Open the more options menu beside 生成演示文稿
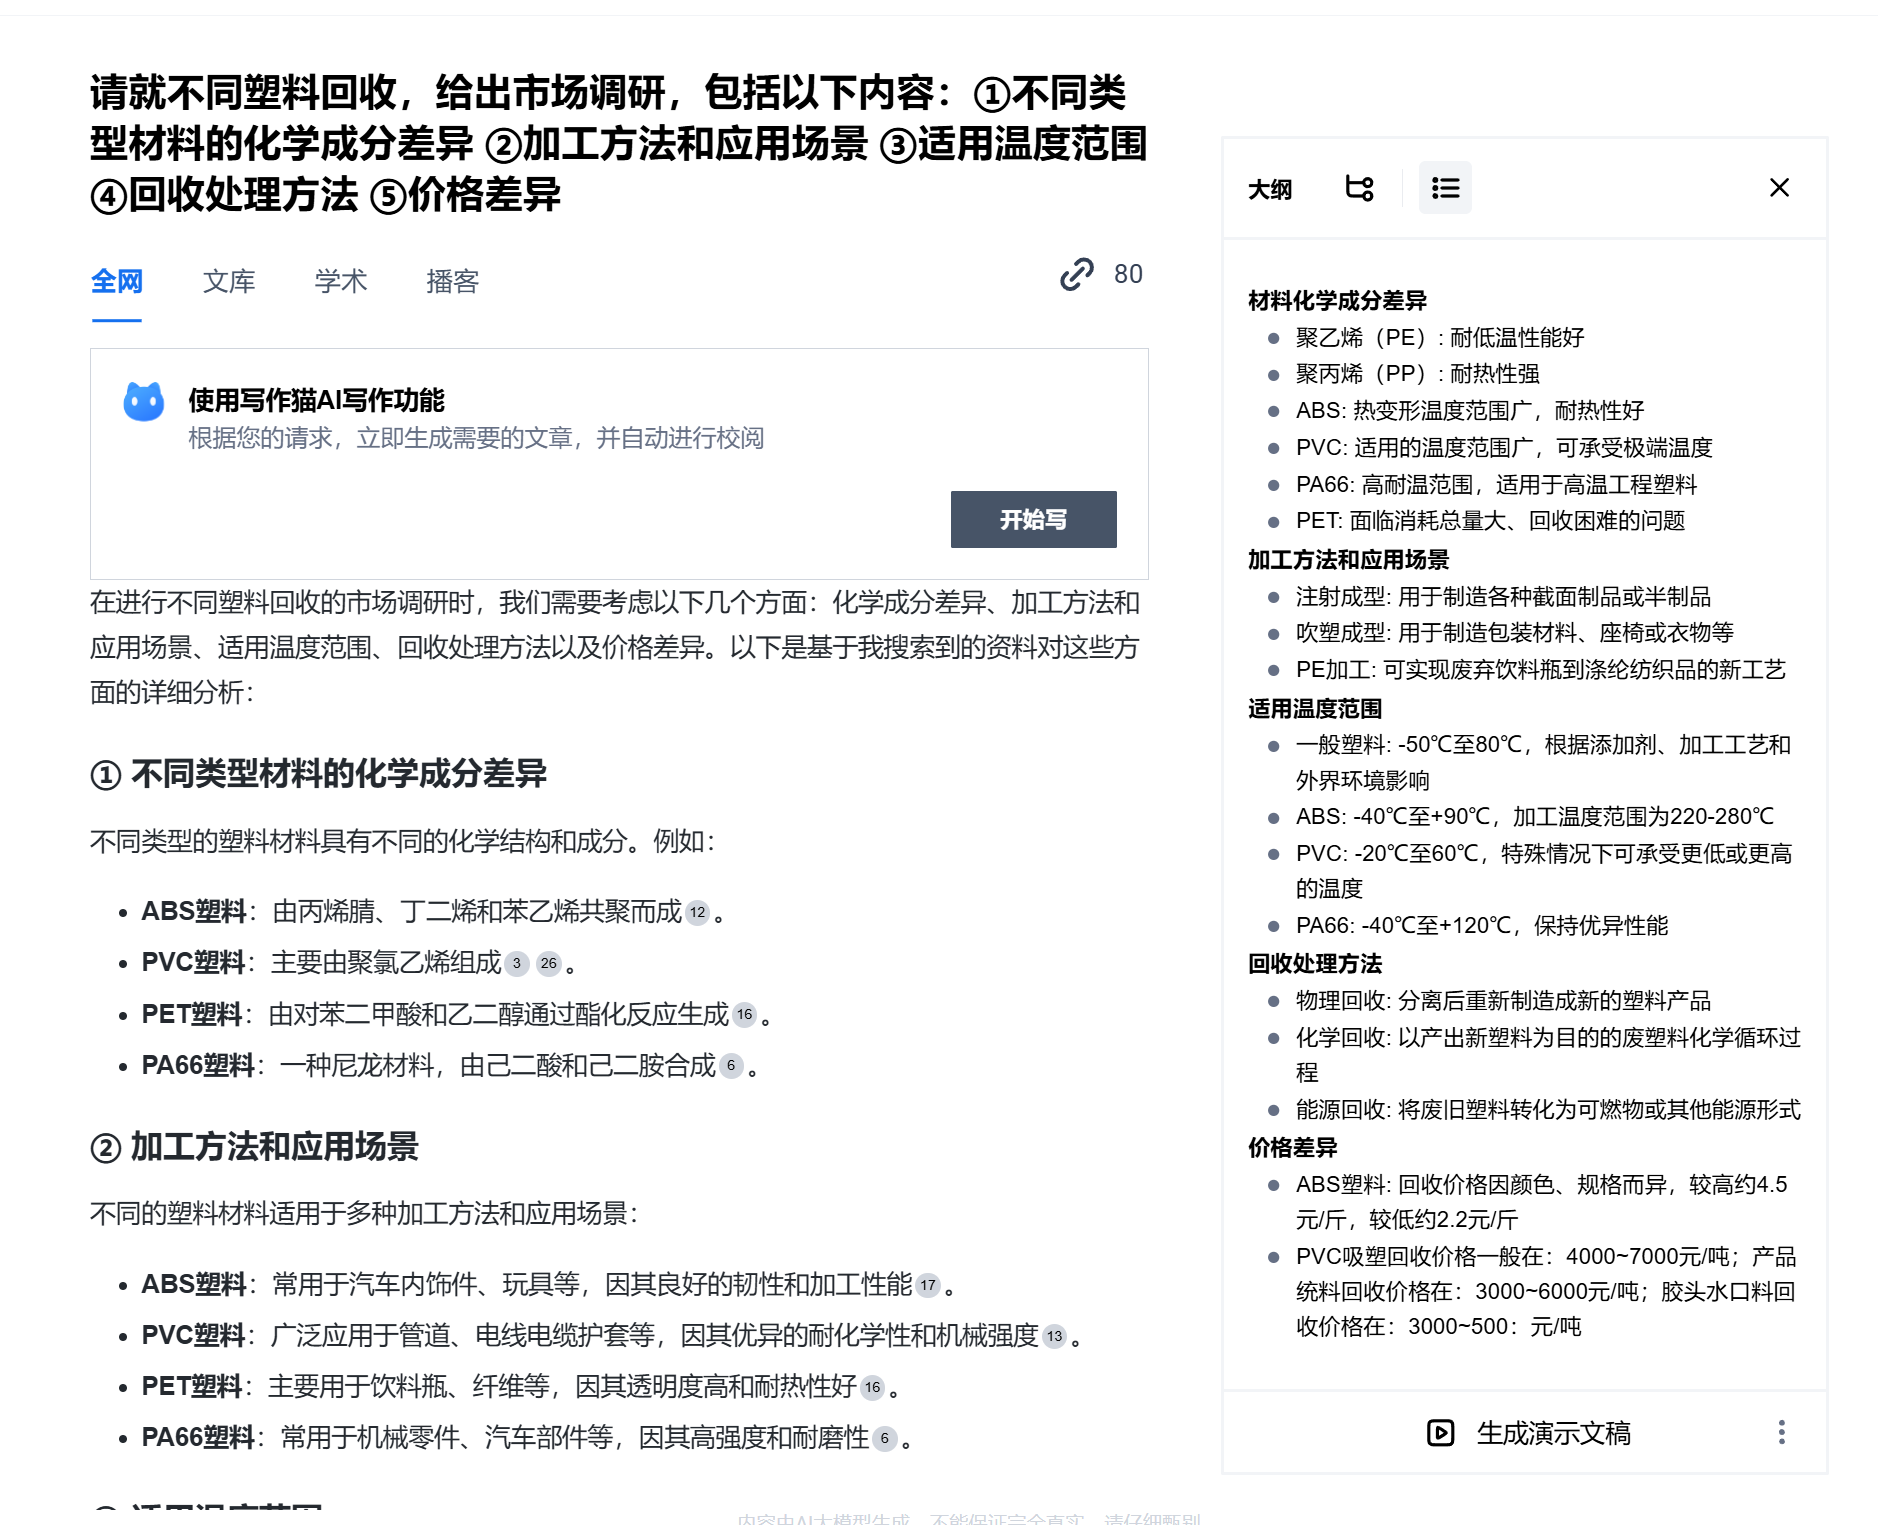Viewport: 1878px width, 1525px height. 1781,1433
